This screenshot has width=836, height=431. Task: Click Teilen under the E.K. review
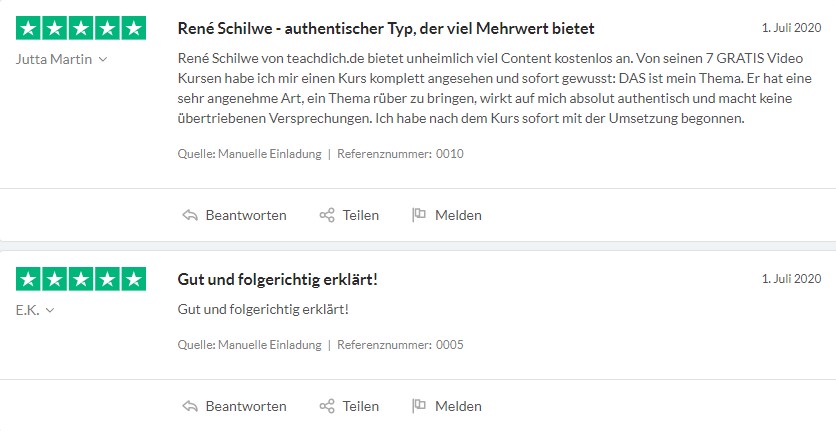(360, 406)
